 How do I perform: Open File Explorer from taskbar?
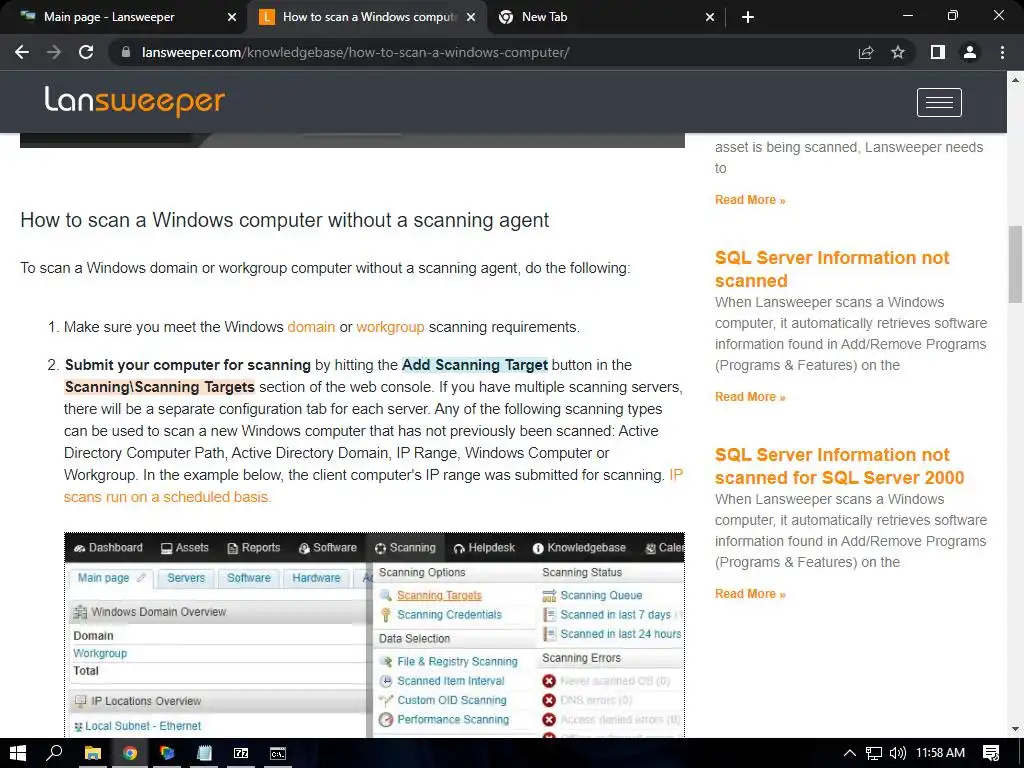(x=93, y=753)
